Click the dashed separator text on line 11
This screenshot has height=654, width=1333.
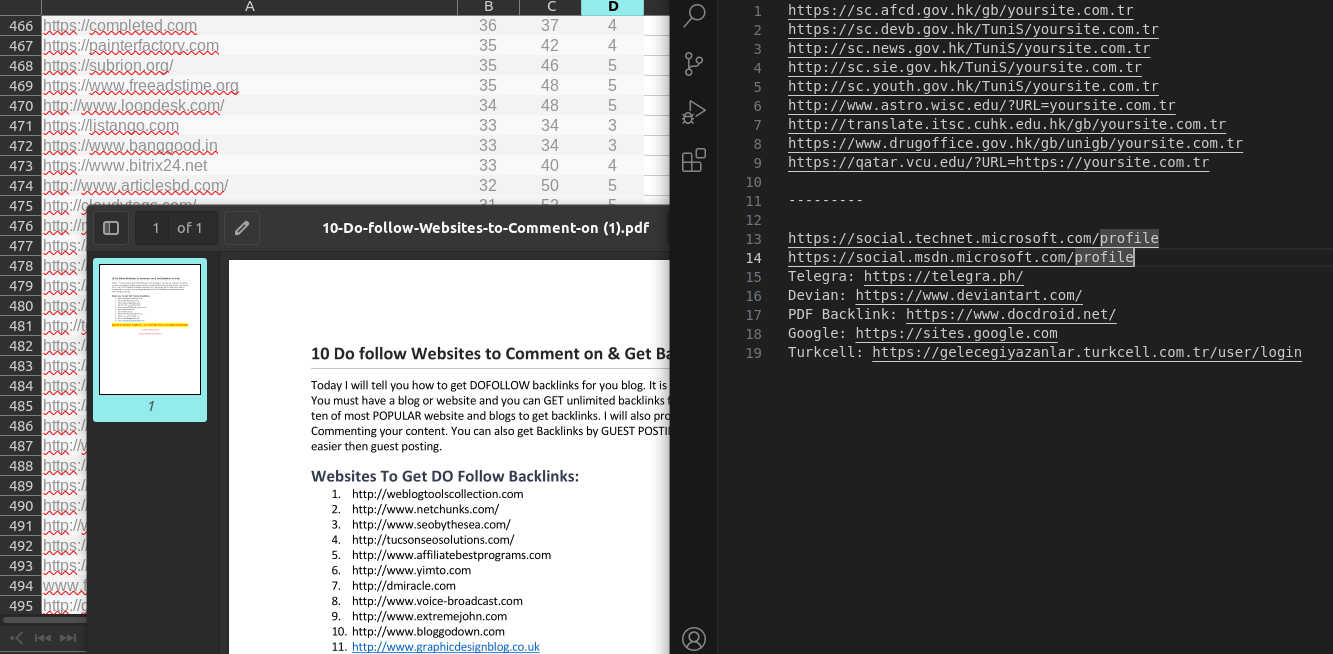[825, 201]
